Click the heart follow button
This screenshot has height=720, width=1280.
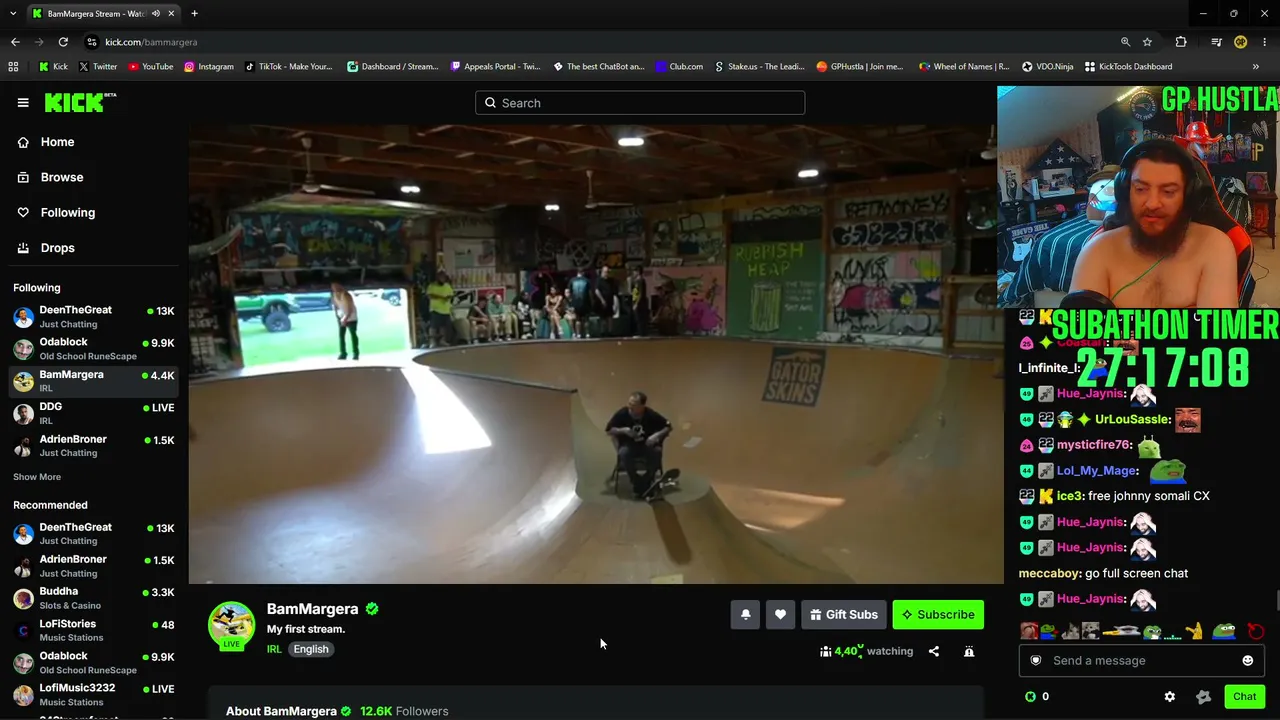[x=780, y=615]
